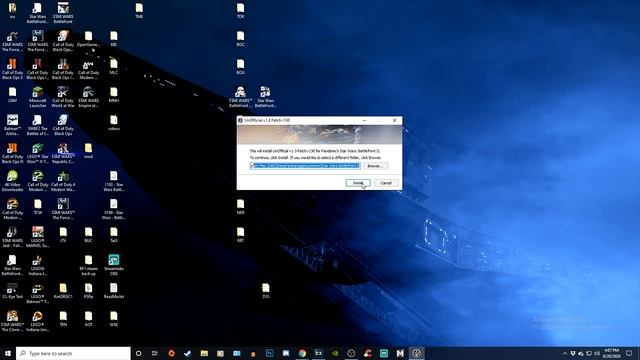Select the ReadMe.txt file on desktop
The image size is (640, 360).
tap(113, 291)
